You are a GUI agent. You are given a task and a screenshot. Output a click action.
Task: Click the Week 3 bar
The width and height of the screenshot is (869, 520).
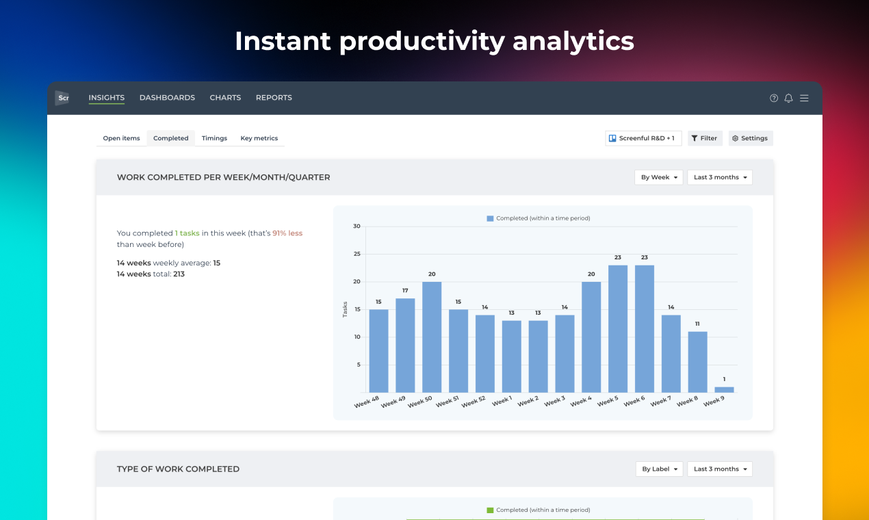pyautogui.click(x=565, y=354)
